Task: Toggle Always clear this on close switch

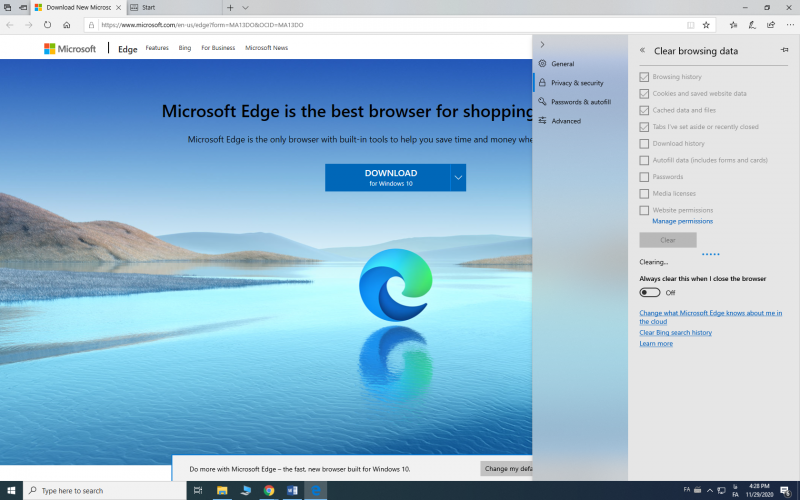Action: tap(650, 293)
